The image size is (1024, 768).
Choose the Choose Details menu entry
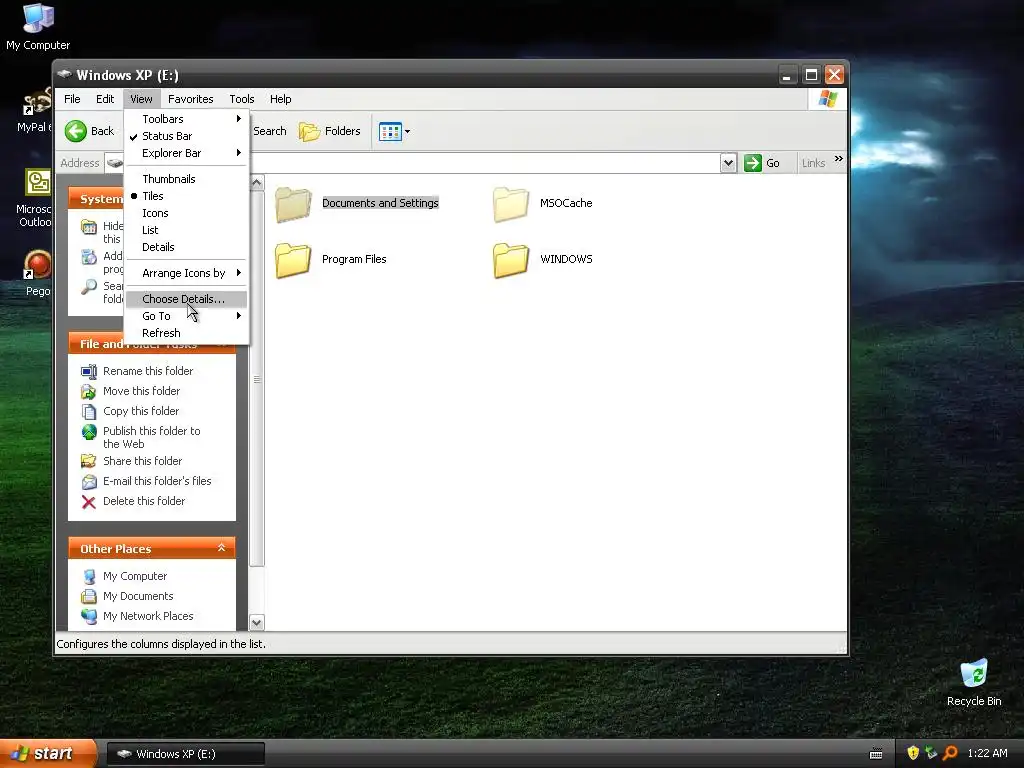click(x=186, y=299)
